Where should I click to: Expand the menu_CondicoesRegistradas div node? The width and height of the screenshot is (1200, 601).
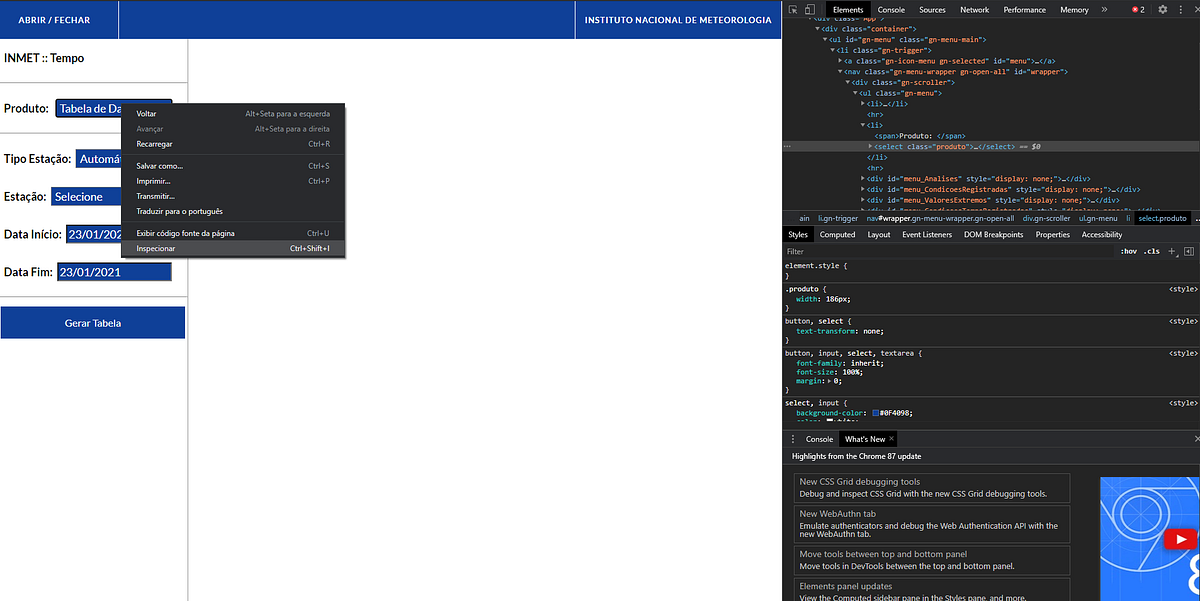[x=863, y=189]
